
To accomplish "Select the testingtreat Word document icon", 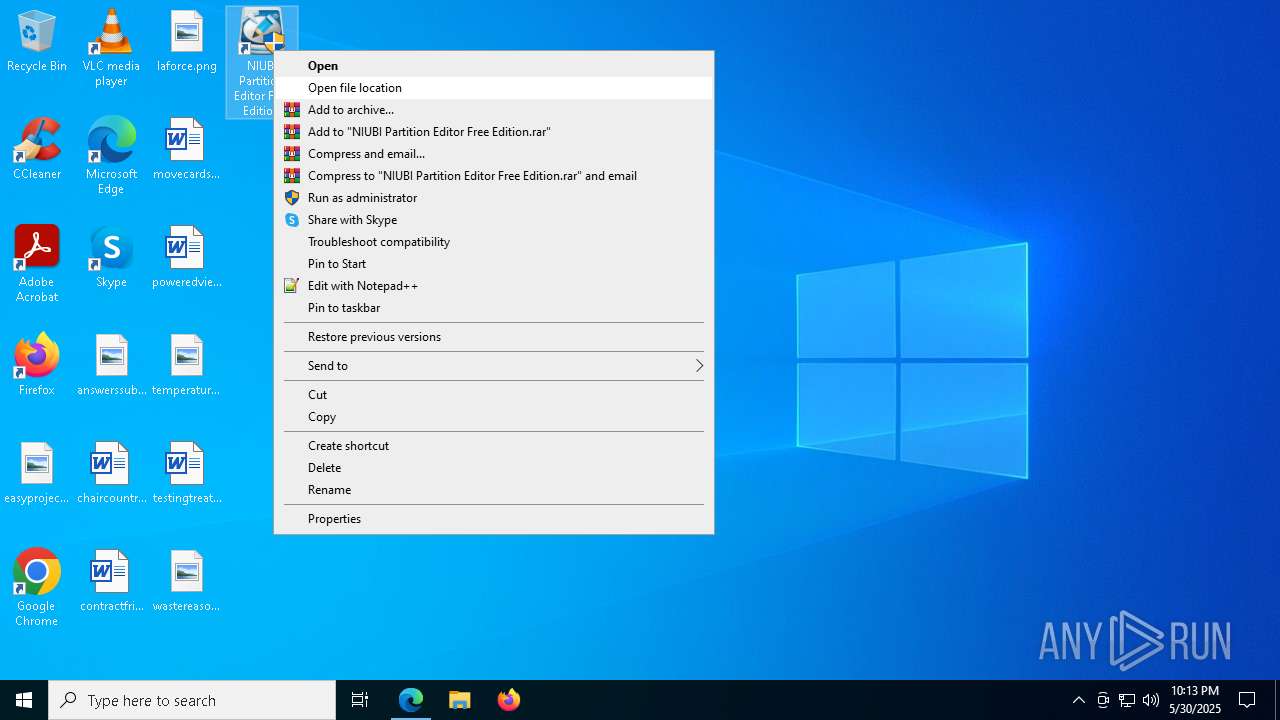I will tap(186, 474).
